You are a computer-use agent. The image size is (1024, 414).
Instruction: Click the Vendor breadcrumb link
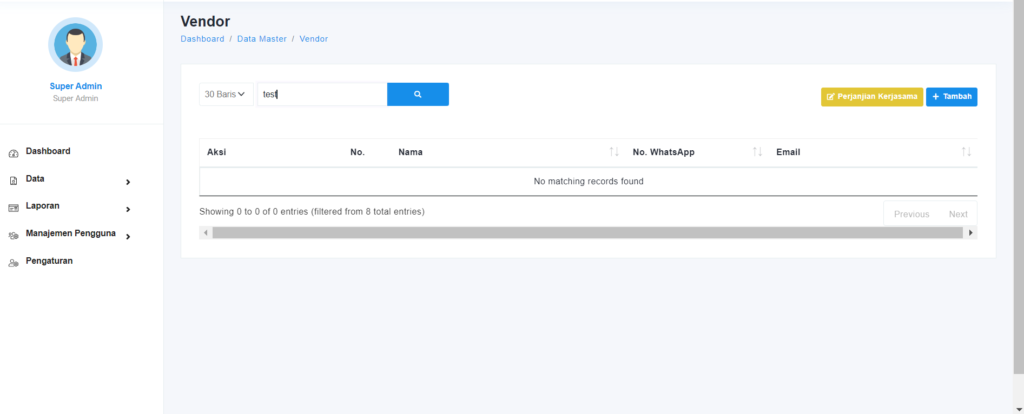[313, 39]
